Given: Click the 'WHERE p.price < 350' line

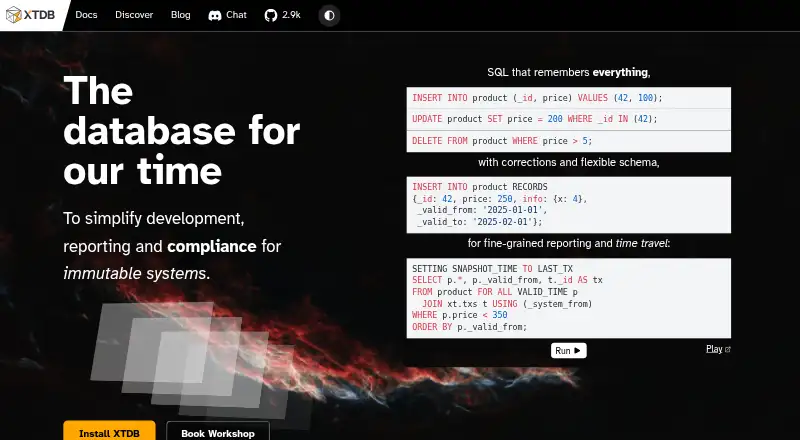Looking at the screenshot, I should 460,315.
